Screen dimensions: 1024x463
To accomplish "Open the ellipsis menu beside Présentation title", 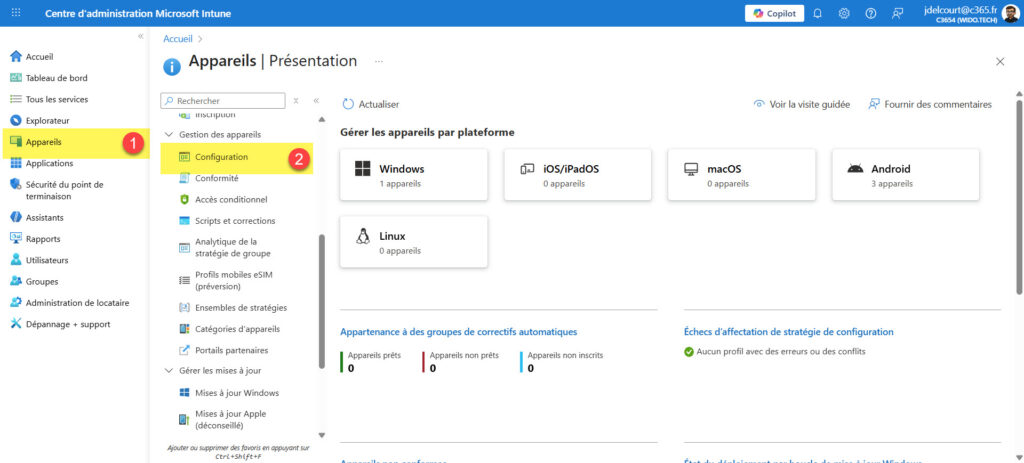I will pyautogui.click(x=379, y=62).
